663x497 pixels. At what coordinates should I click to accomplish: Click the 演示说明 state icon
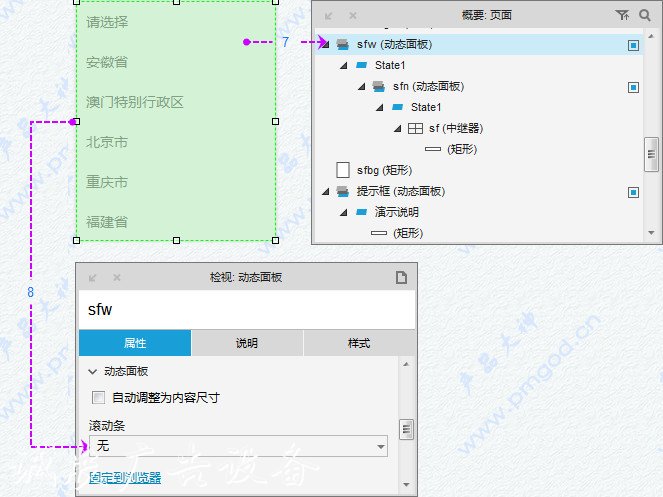(362, 212)
